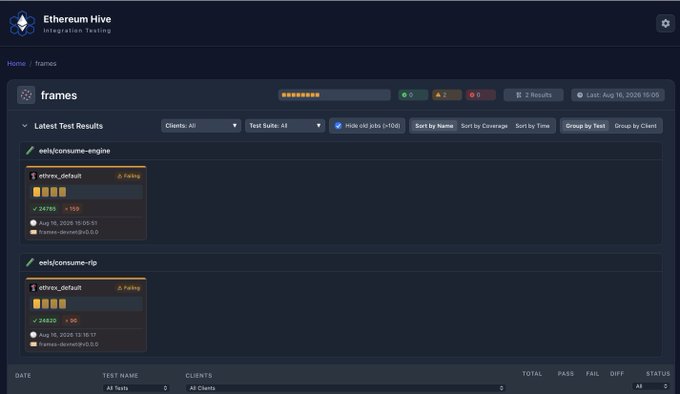Click the 159 failed count
Viewport: 680px width, 394px height.
(72, 208)
